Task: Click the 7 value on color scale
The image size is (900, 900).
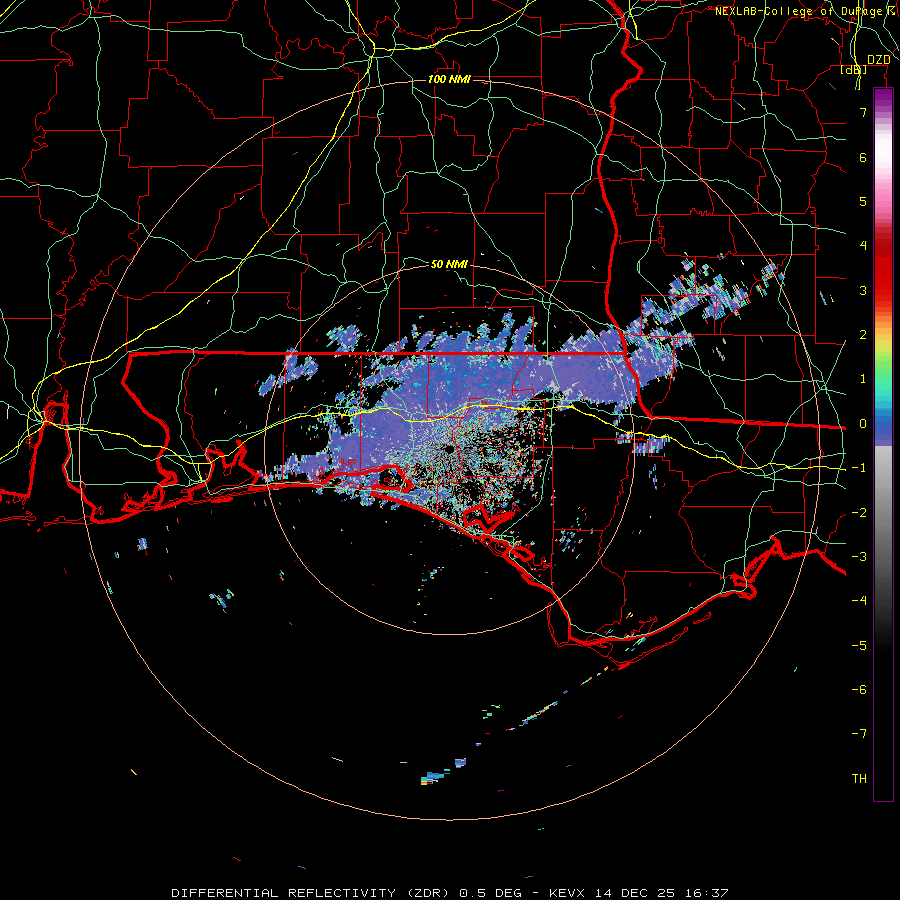Action: pos(863,112)
